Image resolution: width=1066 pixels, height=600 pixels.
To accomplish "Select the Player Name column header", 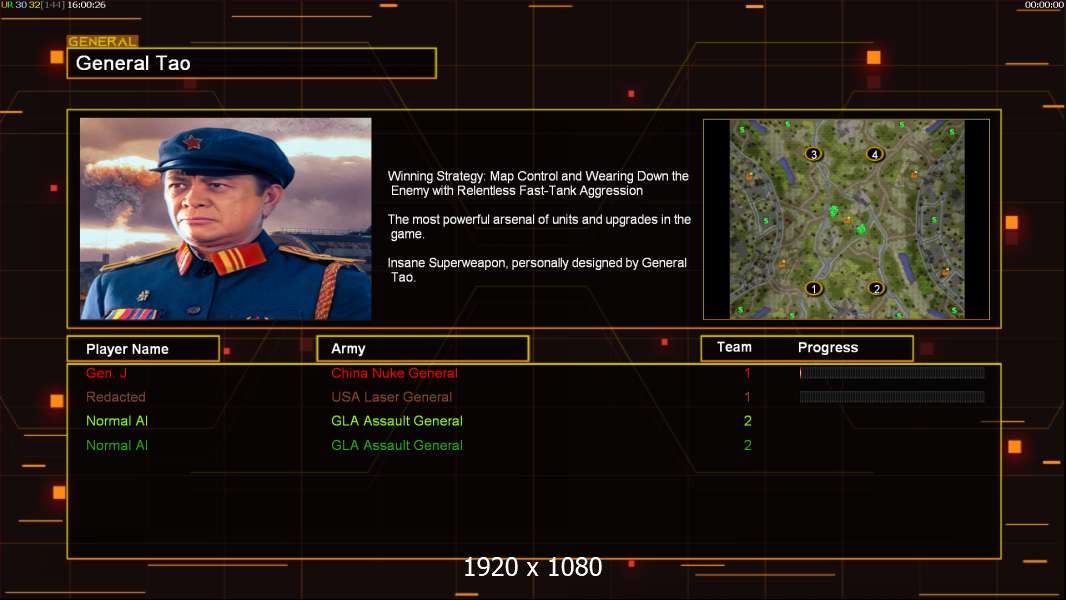I will (x=143, y=349).
